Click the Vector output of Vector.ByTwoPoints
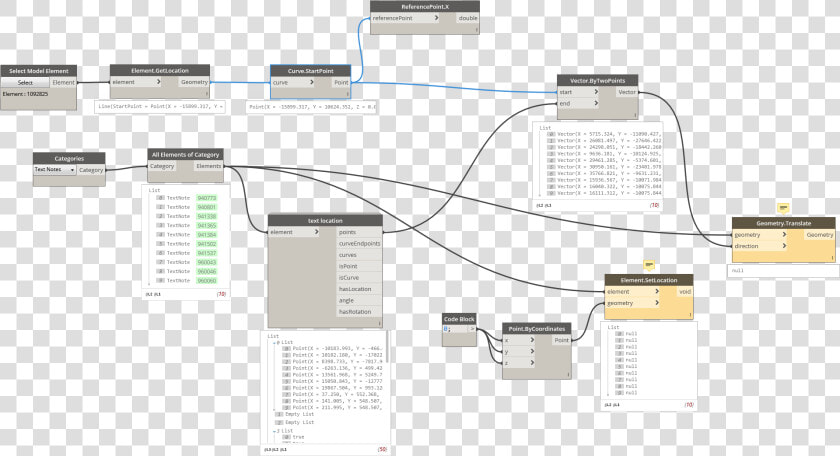Viewport: 840px width, 456px height. tap(627, 92)
